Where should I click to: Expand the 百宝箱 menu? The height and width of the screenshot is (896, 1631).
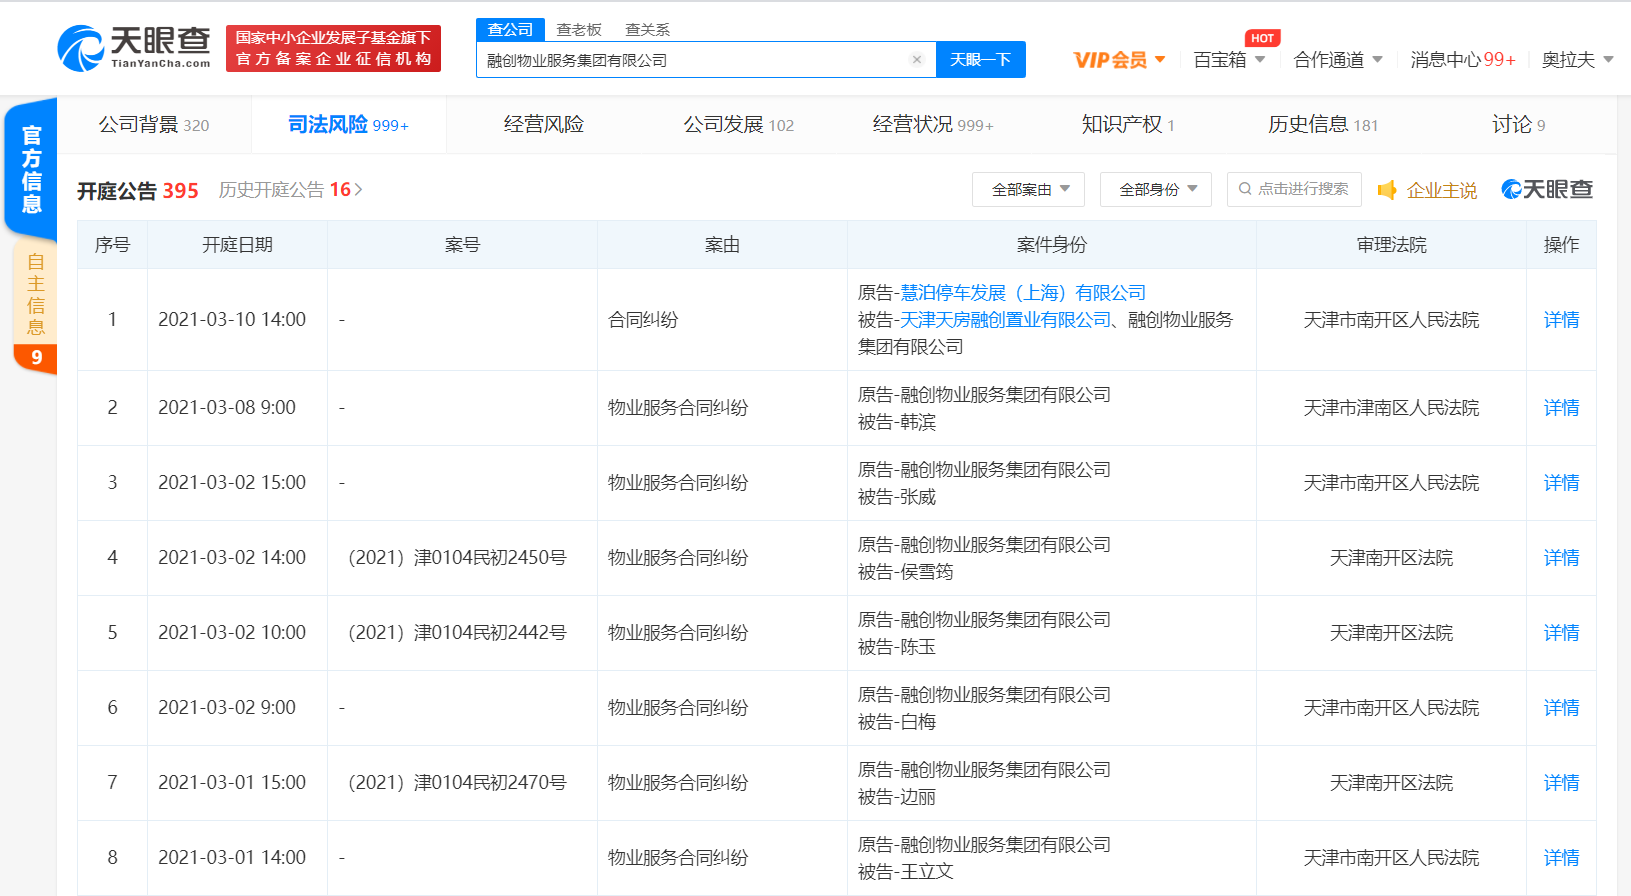click(x=1229, y=60)
